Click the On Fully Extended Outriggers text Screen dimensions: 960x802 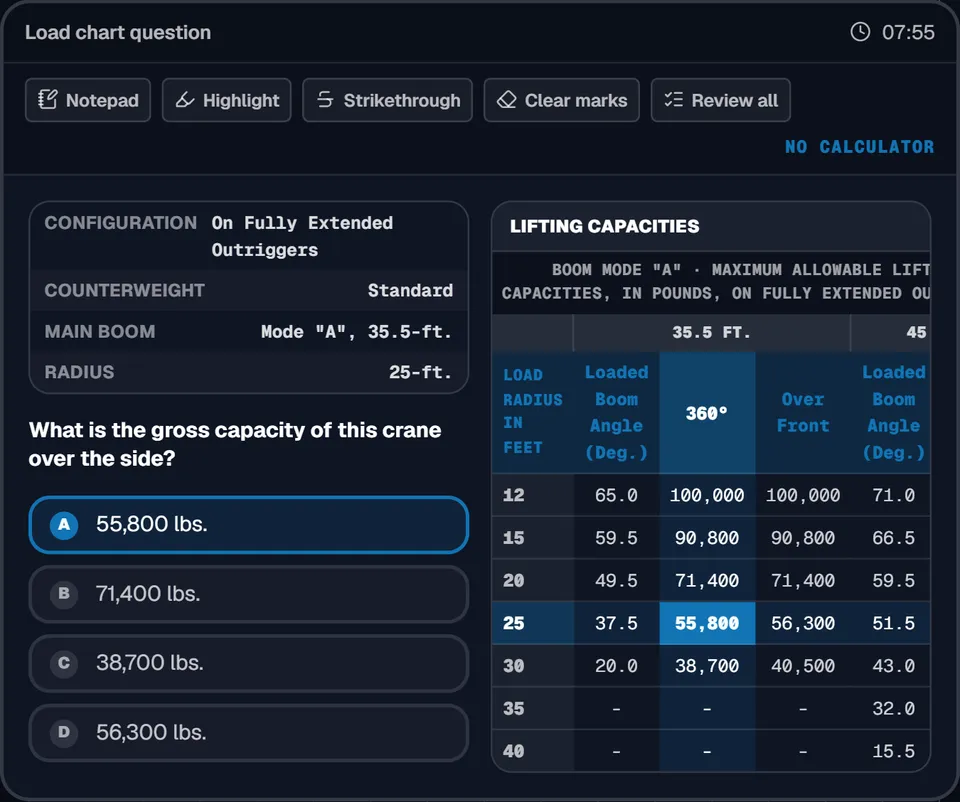(302, 236)
